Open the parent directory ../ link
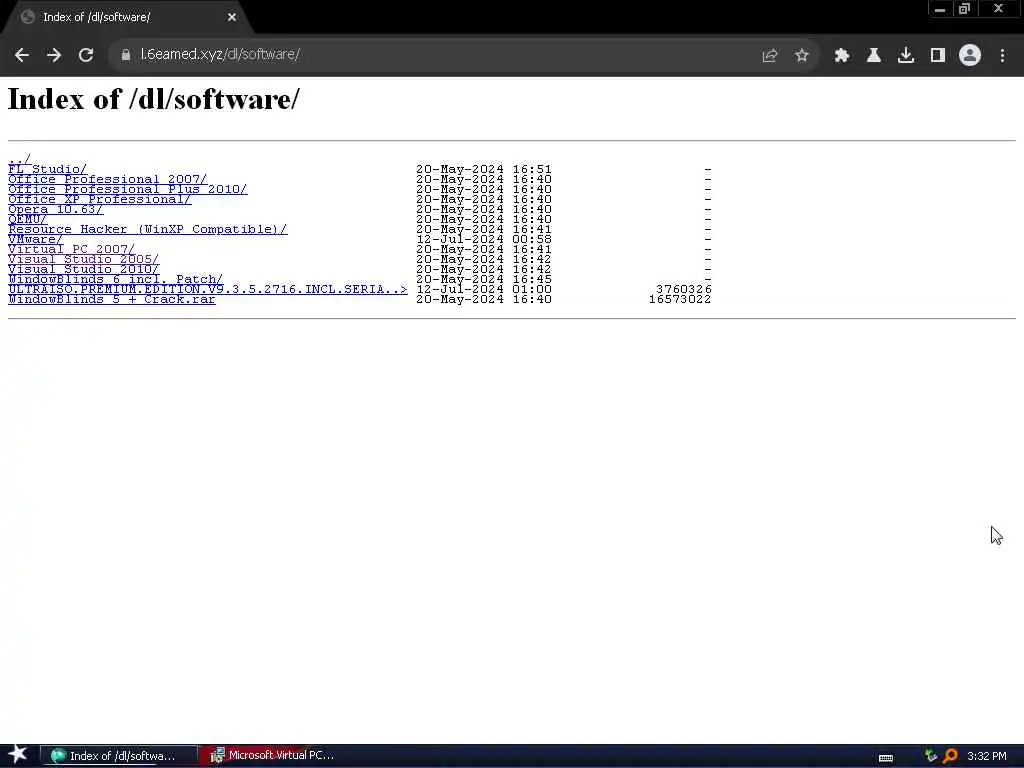Screen dimensions: 1024x768 click(x=20, y=159)
